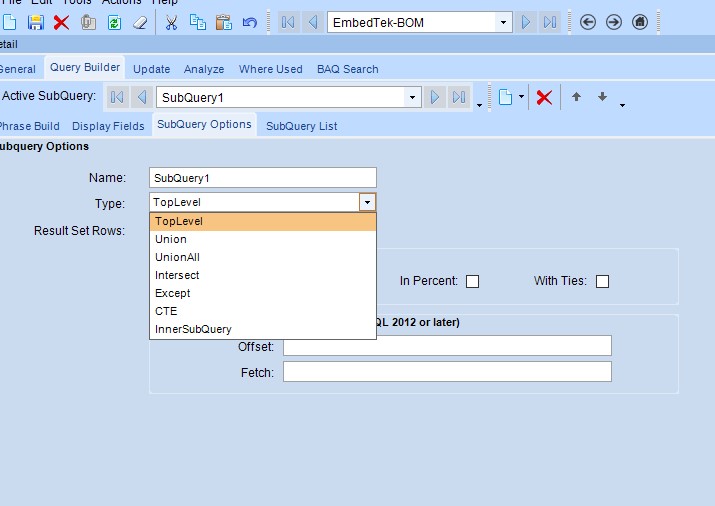Go to next subquery arrow
Screen dimensions: 715x506
click(x=435, y=97)
